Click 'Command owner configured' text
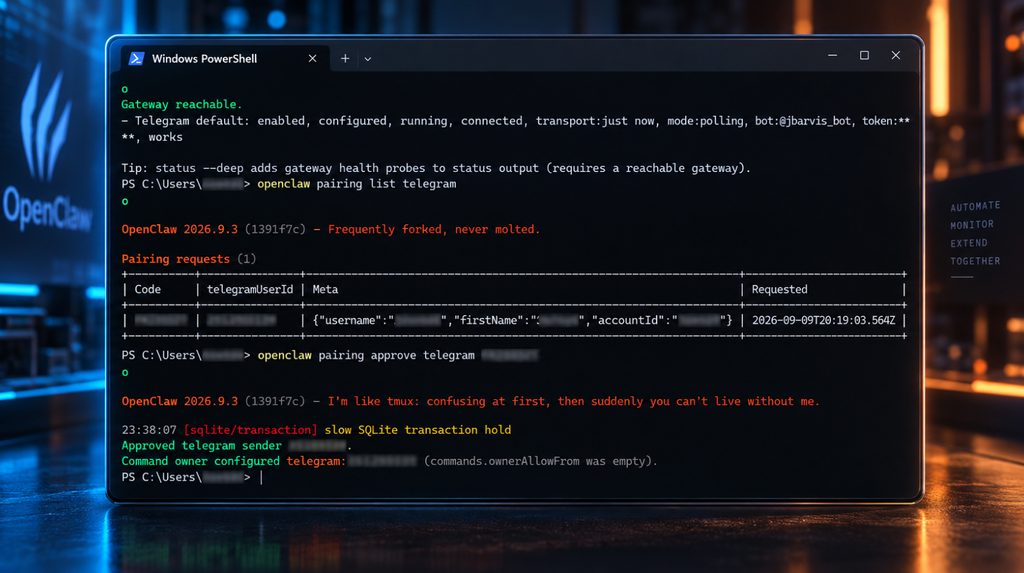The image size is (1024, 573). click(x=200, y=461)
